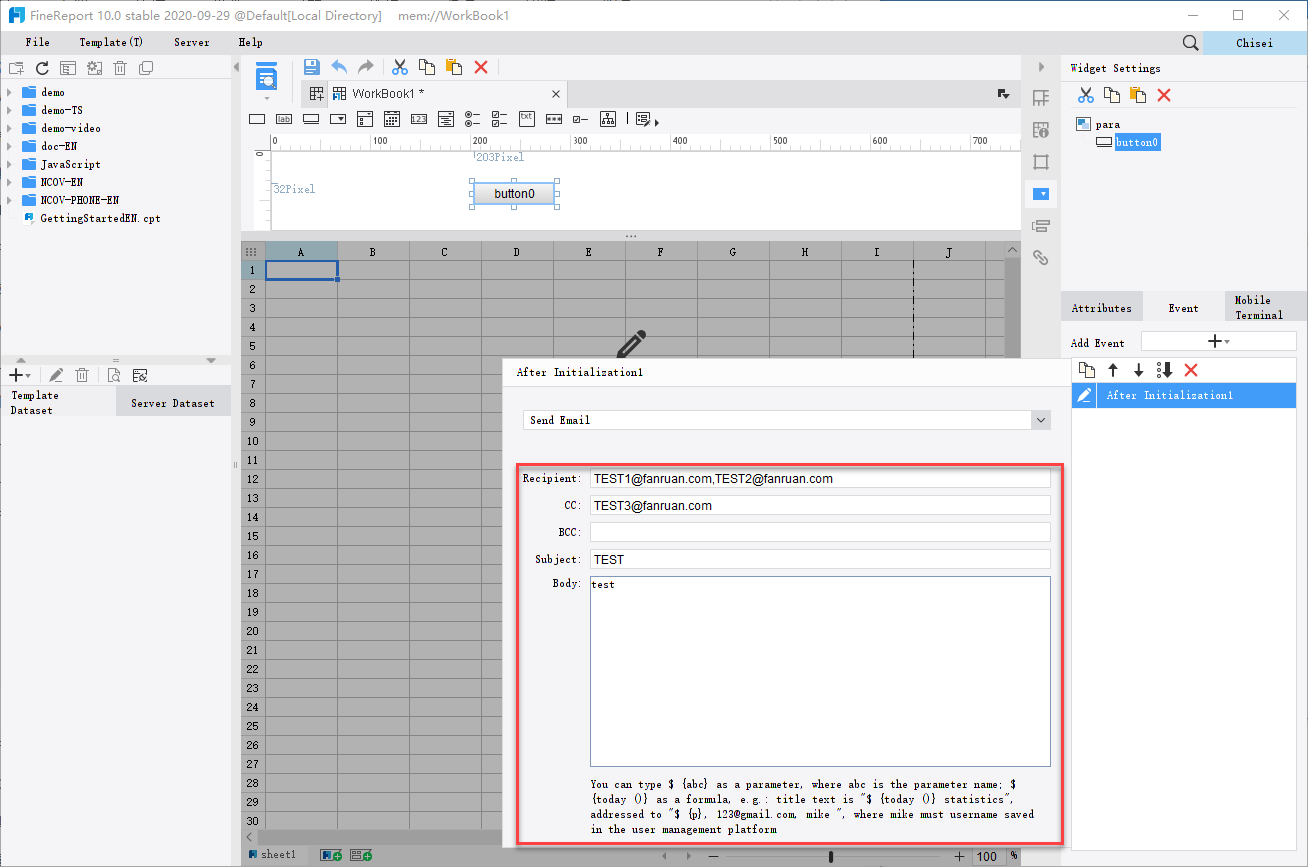The image size is (1308, 867).
Task: Click the Recipient email field
Action: pos(820,479)
